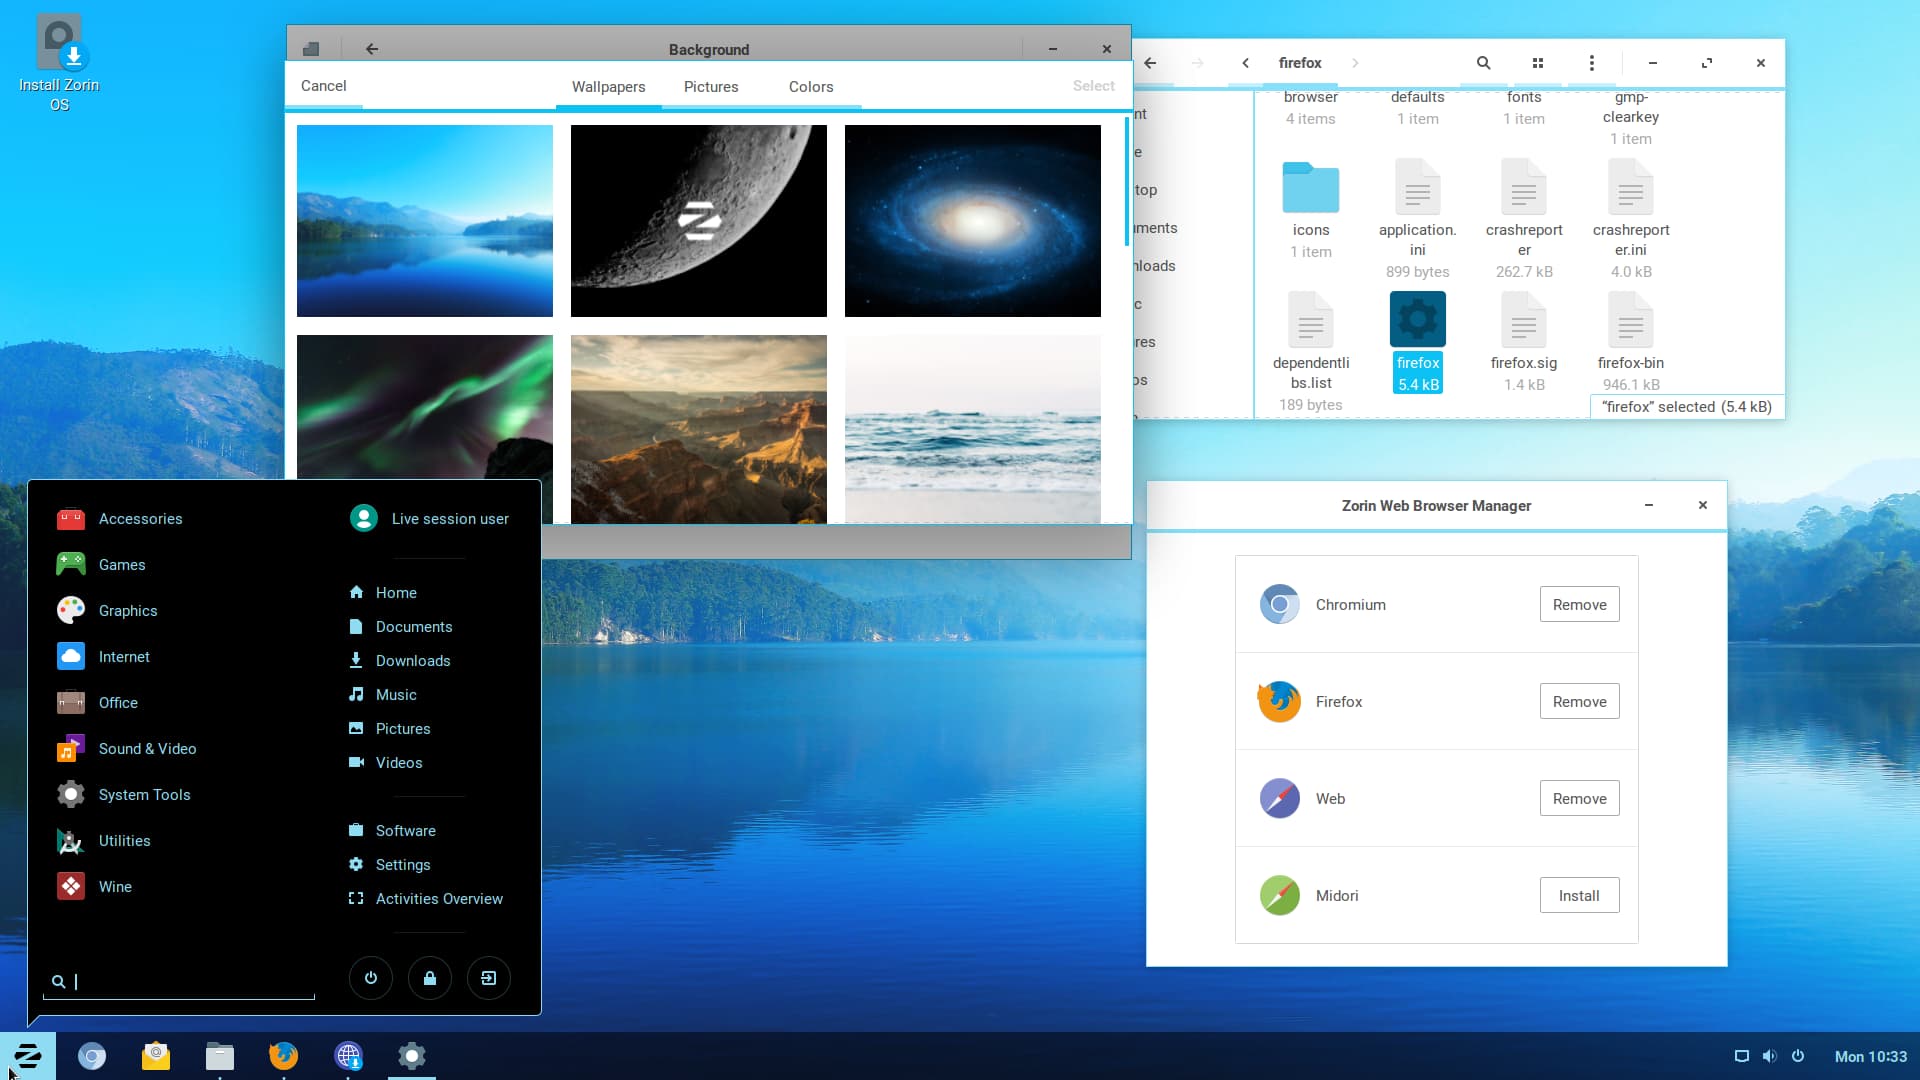This screenshot has width=1920, height=1080.
Task: Open Graphics category in Zorin menu
Action: pos(107,611)
